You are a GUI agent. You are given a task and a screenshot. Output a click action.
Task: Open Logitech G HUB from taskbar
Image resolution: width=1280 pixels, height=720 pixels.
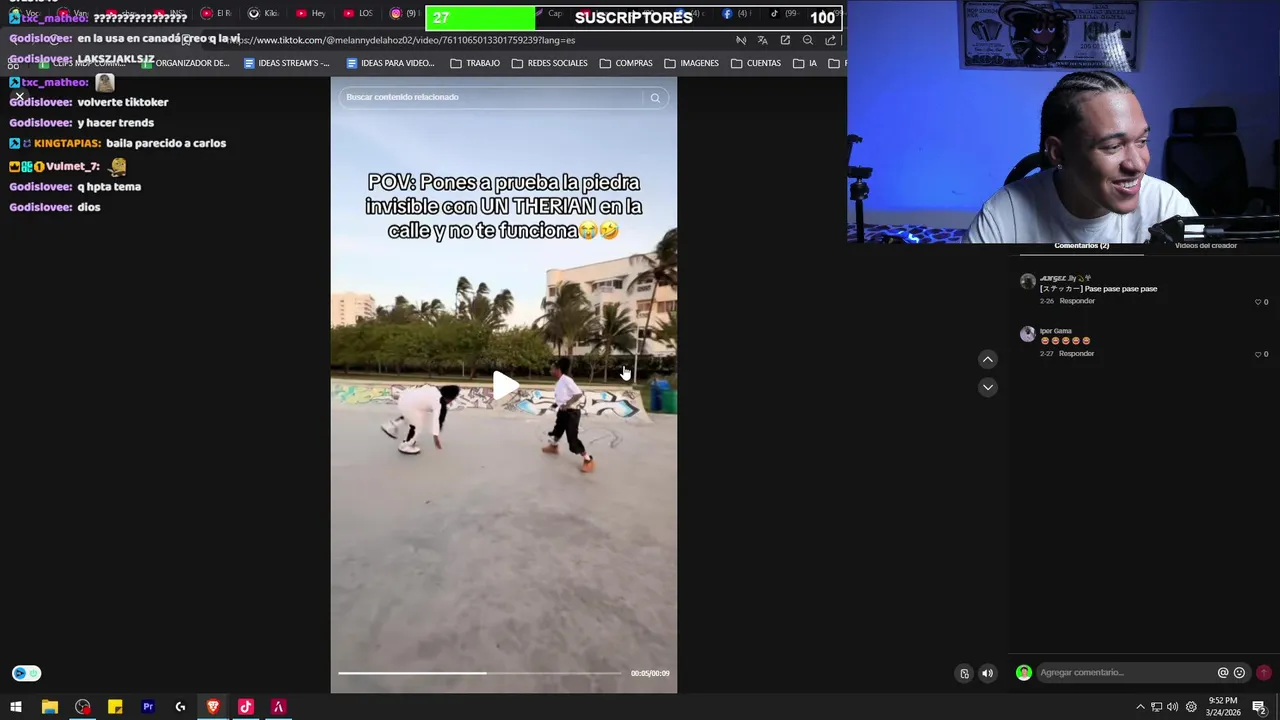click(180, 707)
